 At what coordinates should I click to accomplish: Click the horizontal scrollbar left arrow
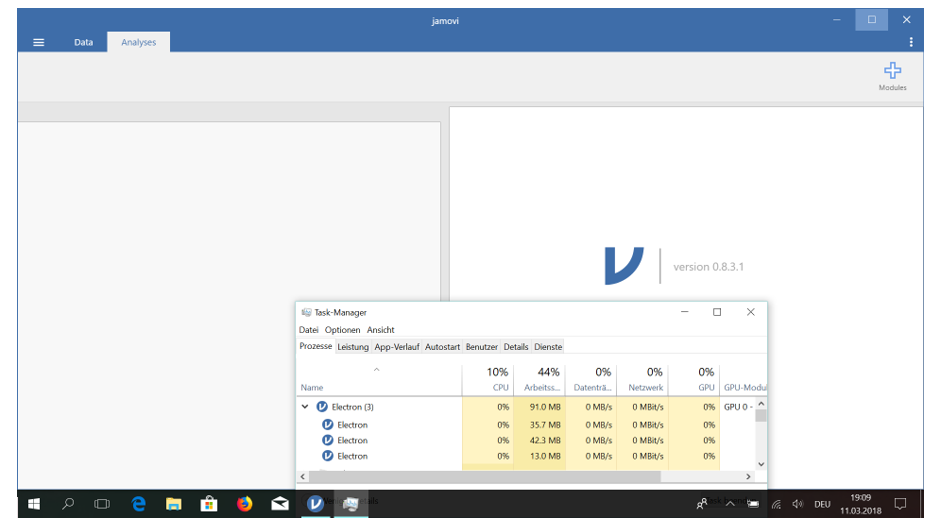click(303, 476)
